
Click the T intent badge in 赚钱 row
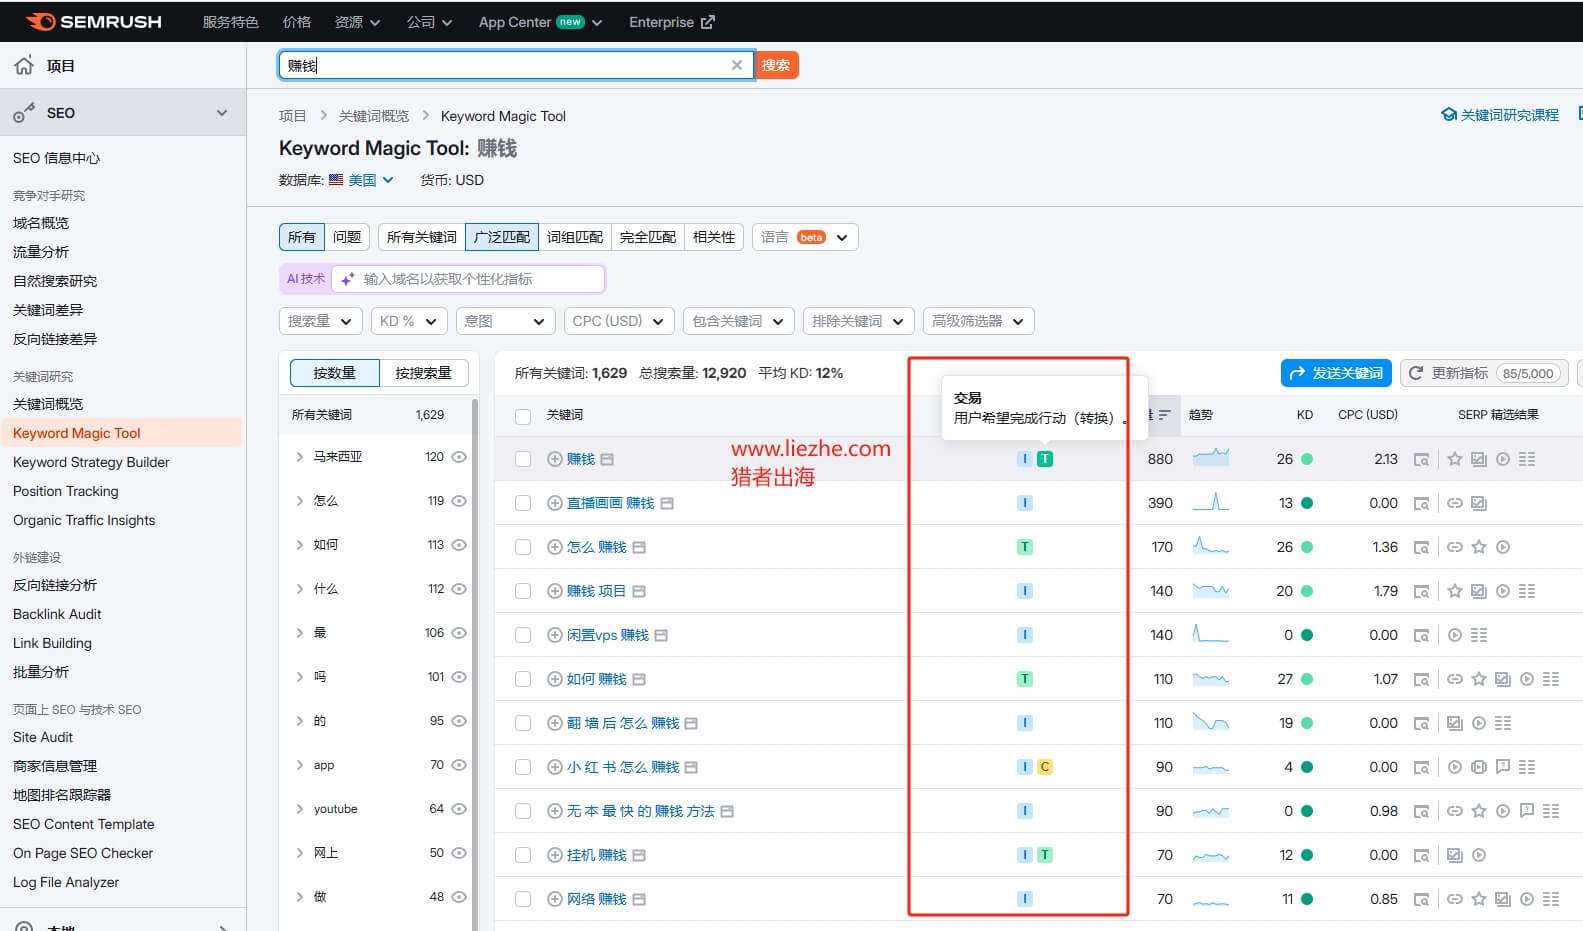pos(1045,459)
